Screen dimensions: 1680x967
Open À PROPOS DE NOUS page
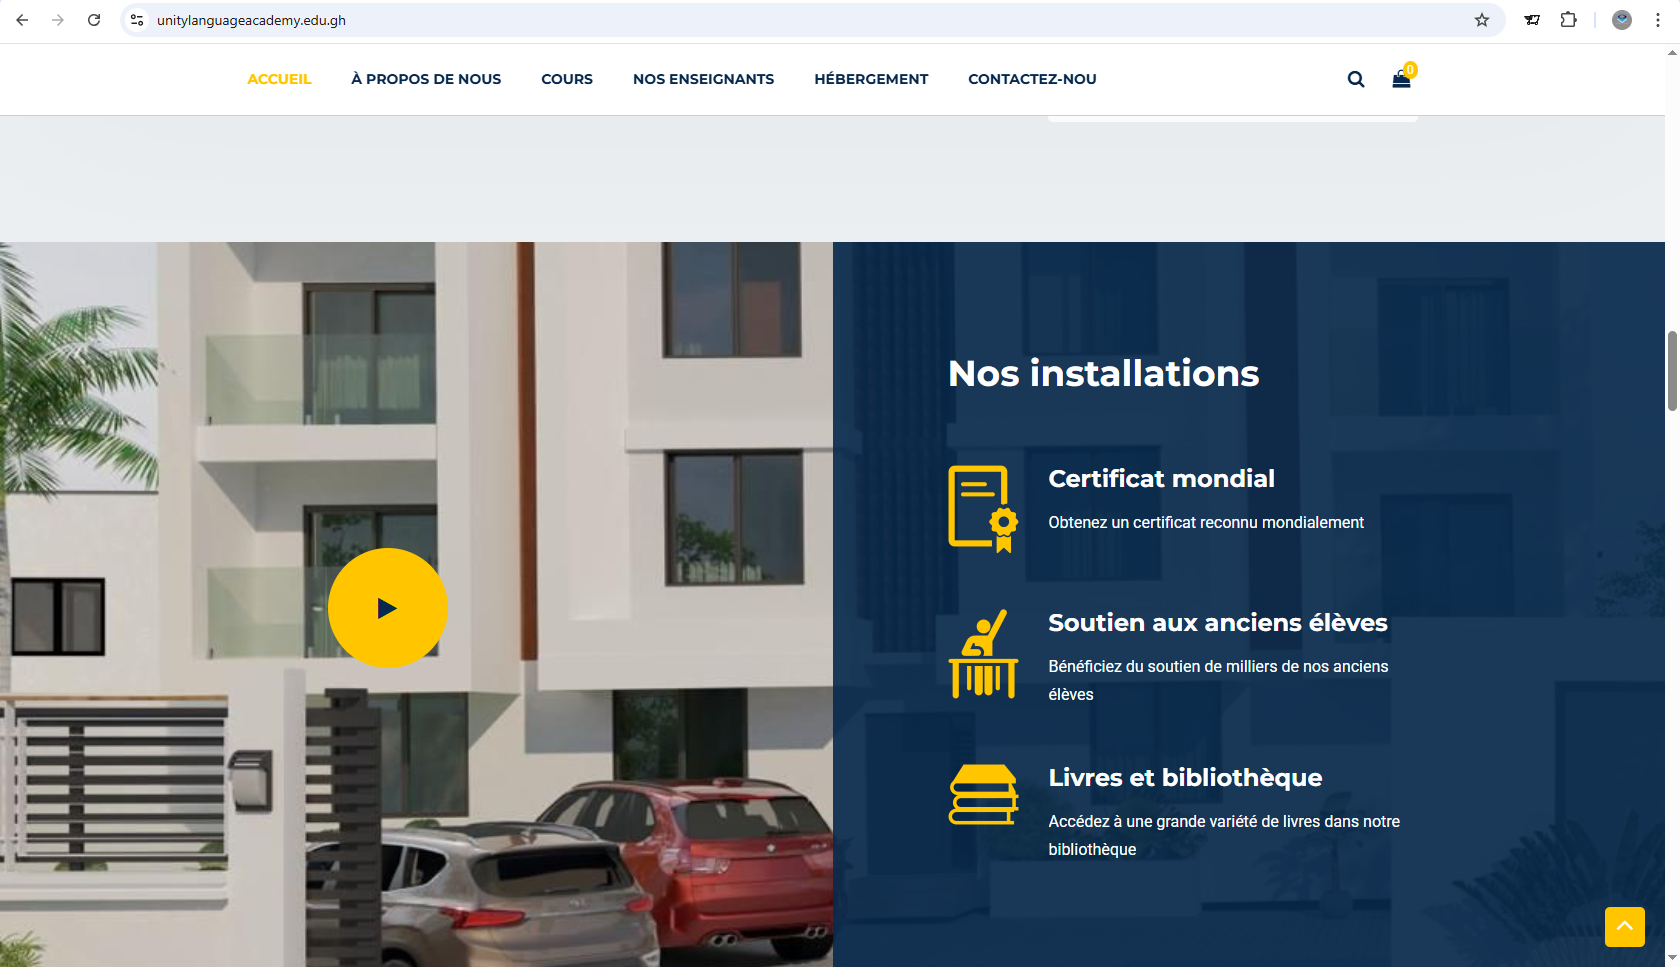tap(426, 79)
